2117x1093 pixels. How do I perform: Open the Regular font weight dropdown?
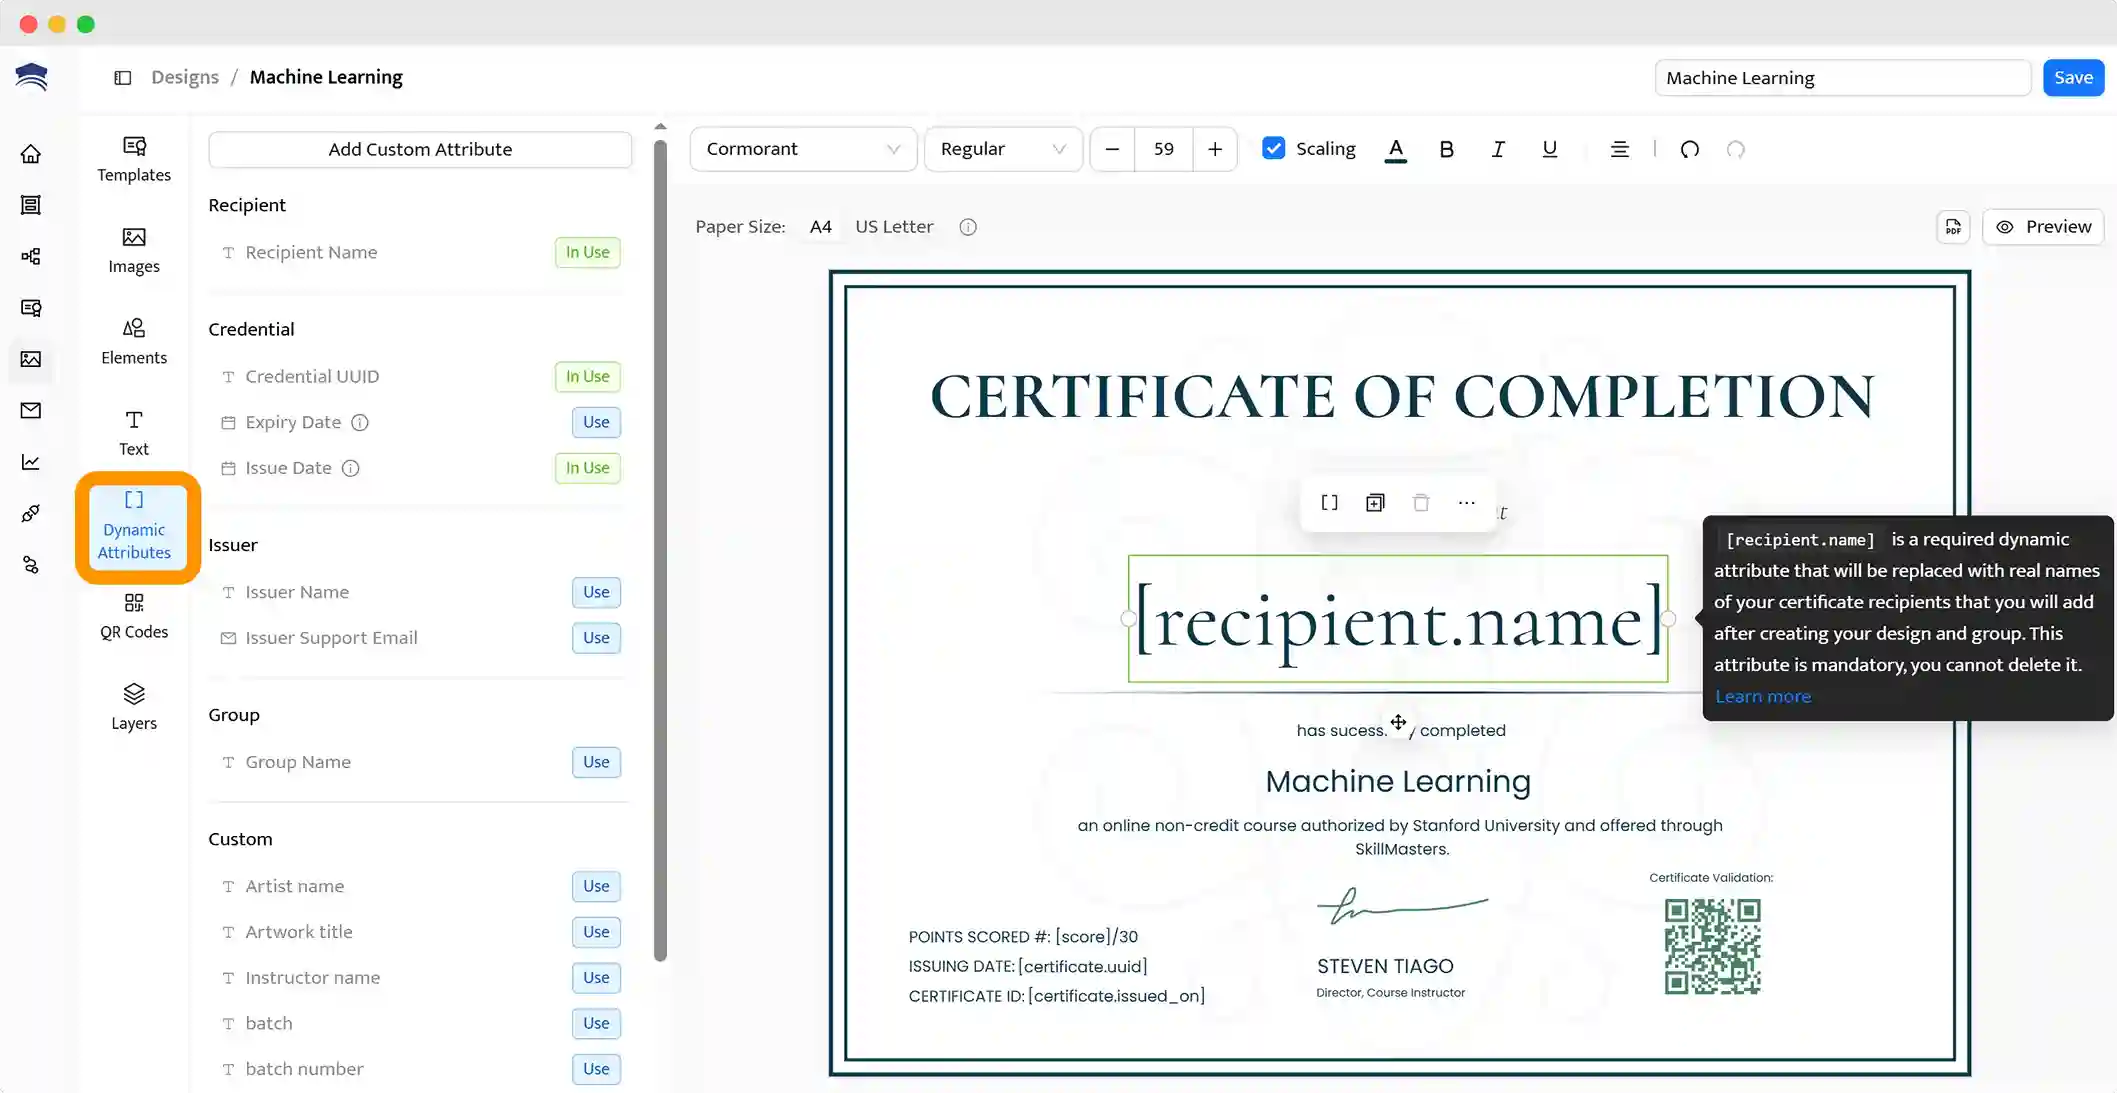pyautogui.click(x=1003, y=148)
